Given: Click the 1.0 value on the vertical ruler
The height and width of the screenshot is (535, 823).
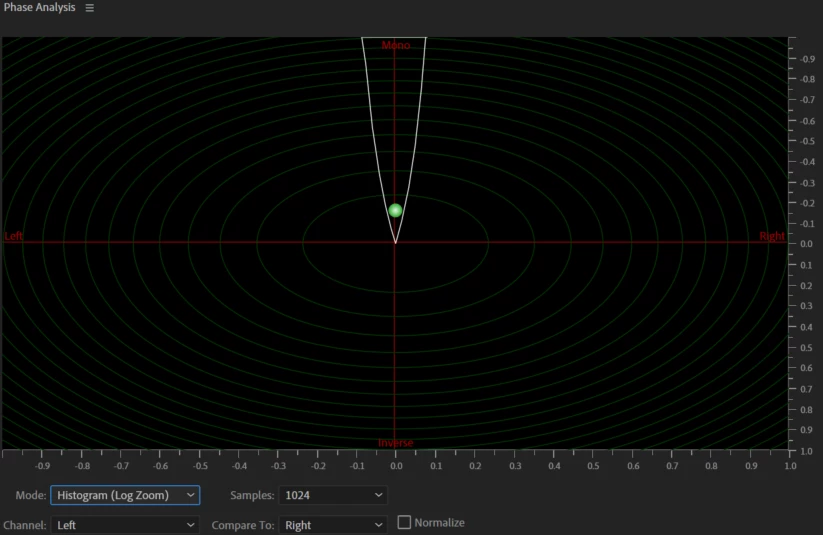Looking at the screenshot, I should point(807,451).
